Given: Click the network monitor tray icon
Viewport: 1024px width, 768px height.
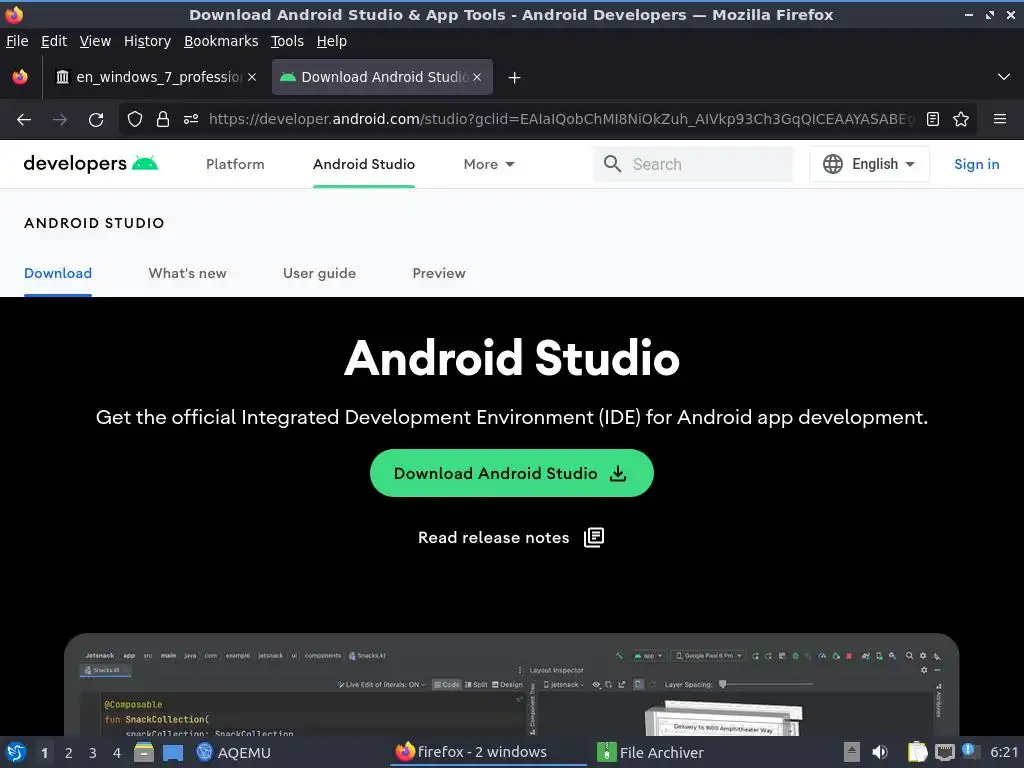Looking at the screenshot, I should click(x=944, y=752).
